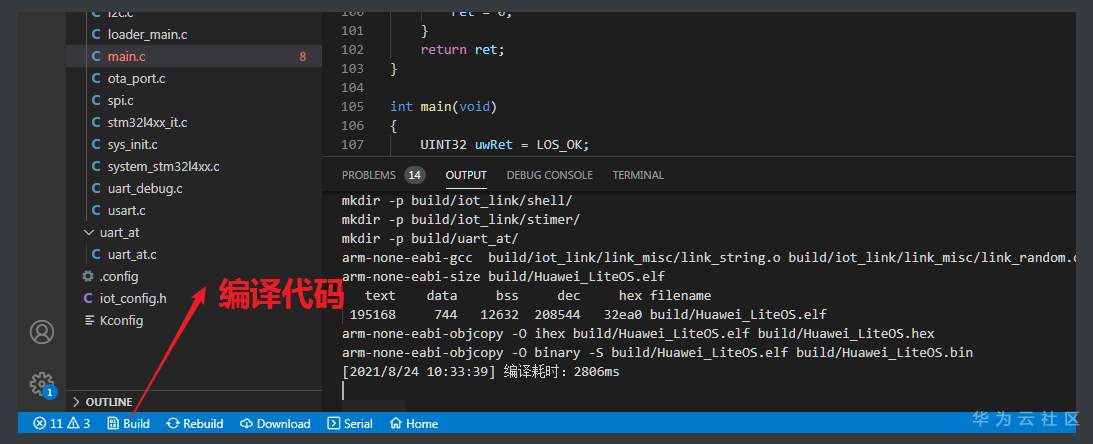
Task: Click 'UINT32 uwRet = LOS_OK;' code line
Action: [x=505, y=144]
